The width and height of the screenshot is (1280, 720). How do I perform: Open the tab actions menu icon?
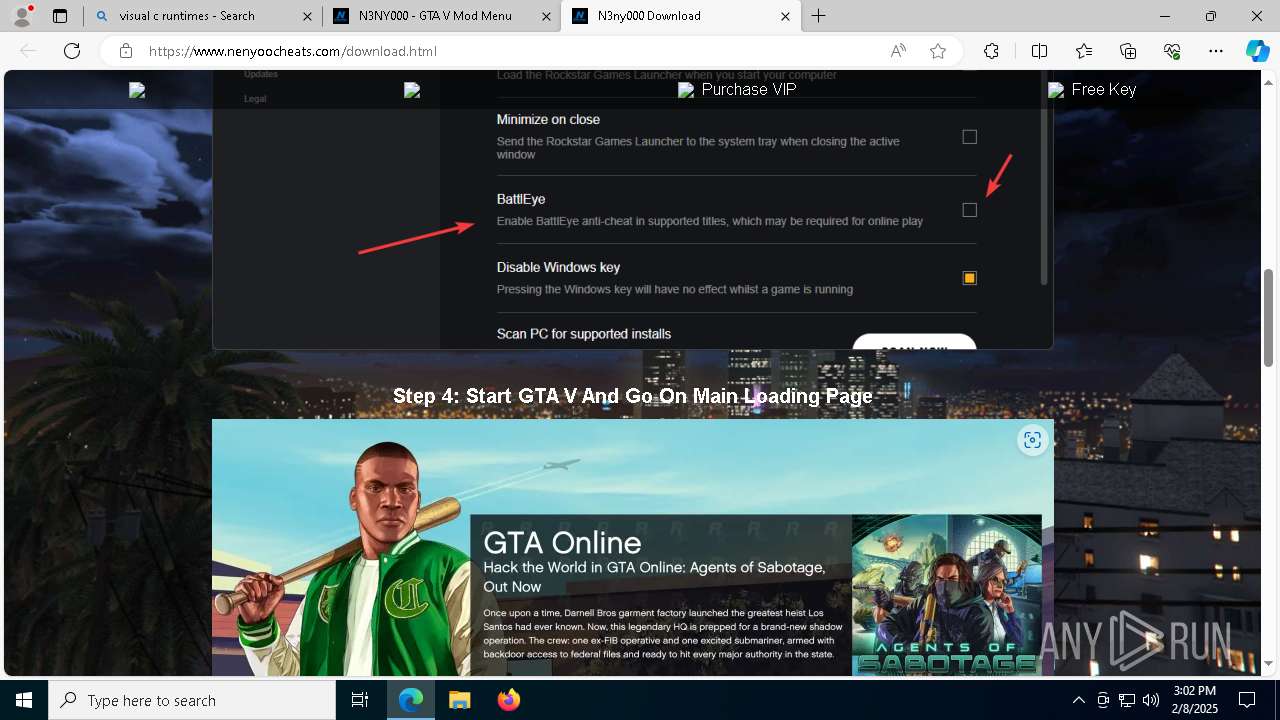tap(60, 16)
